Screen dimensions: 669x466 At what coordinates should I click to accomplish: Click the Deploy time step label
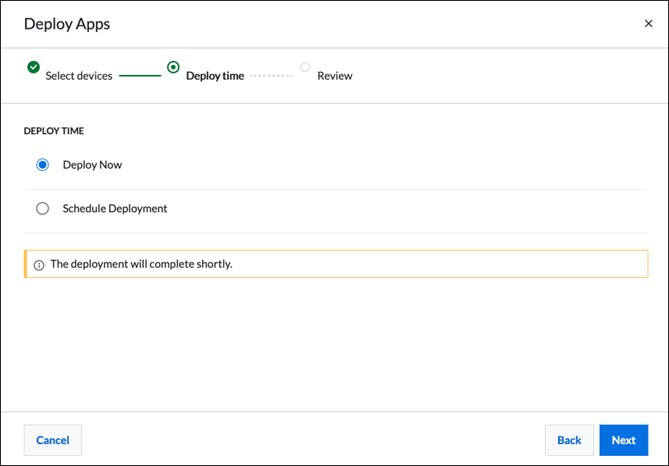pyautogui.click(x=215, y=76)
